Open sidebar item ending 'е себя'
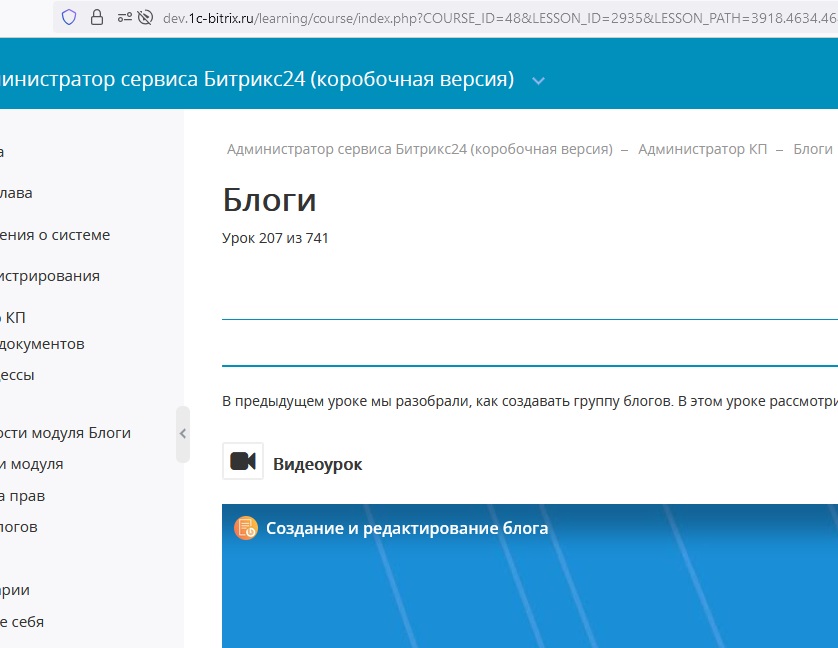Viewport: 838px width, 648px height. (22, 622)
